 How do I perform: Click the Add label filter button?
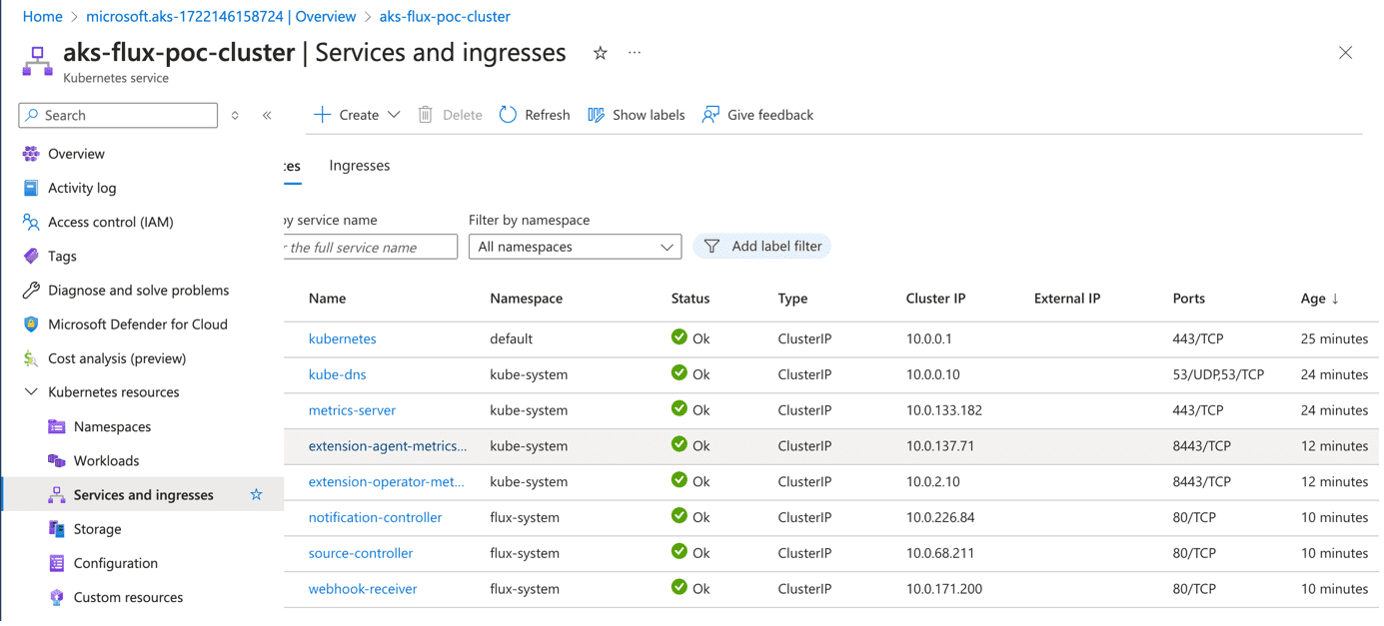(762, 246)
